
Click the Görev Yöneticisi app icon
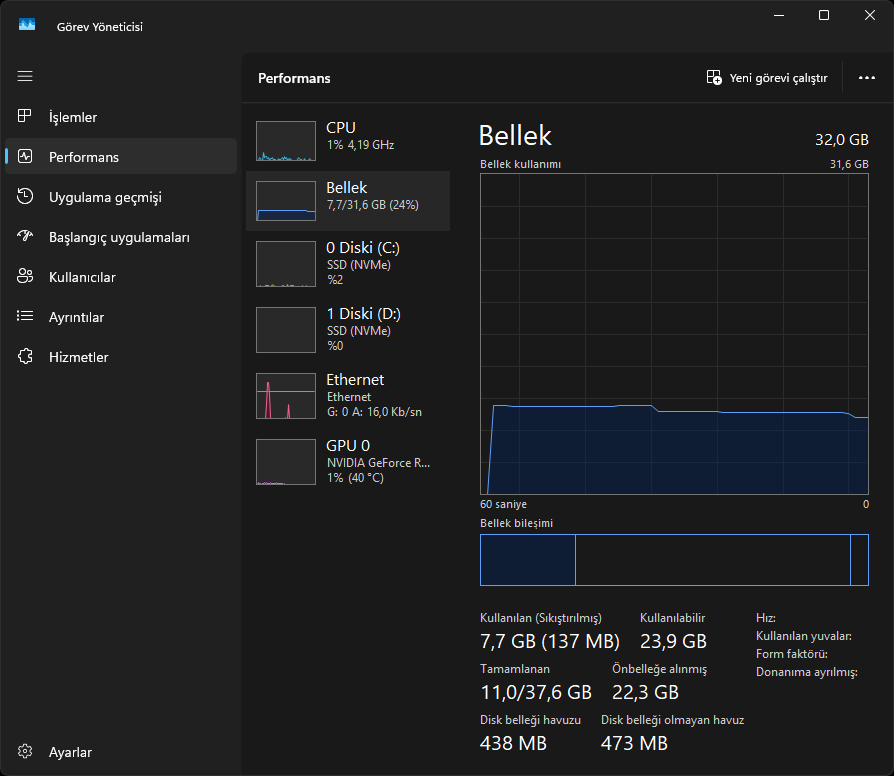(27, 25)
